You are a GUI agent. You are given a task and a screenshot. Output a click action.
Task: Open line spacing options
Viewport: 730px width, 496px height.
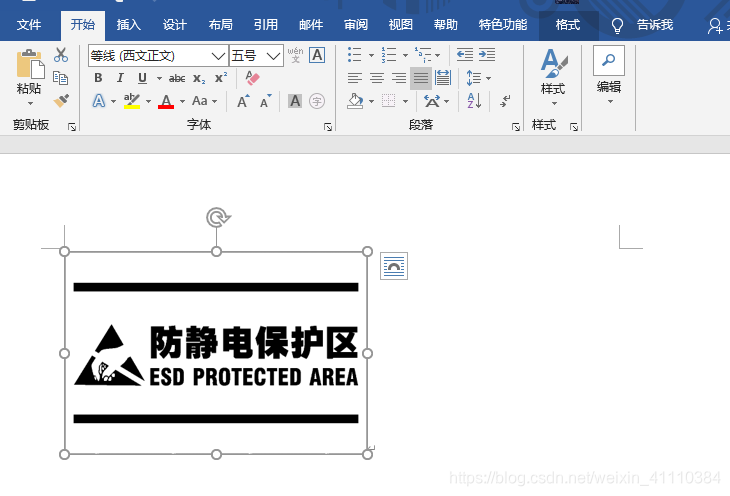[479, 78]
